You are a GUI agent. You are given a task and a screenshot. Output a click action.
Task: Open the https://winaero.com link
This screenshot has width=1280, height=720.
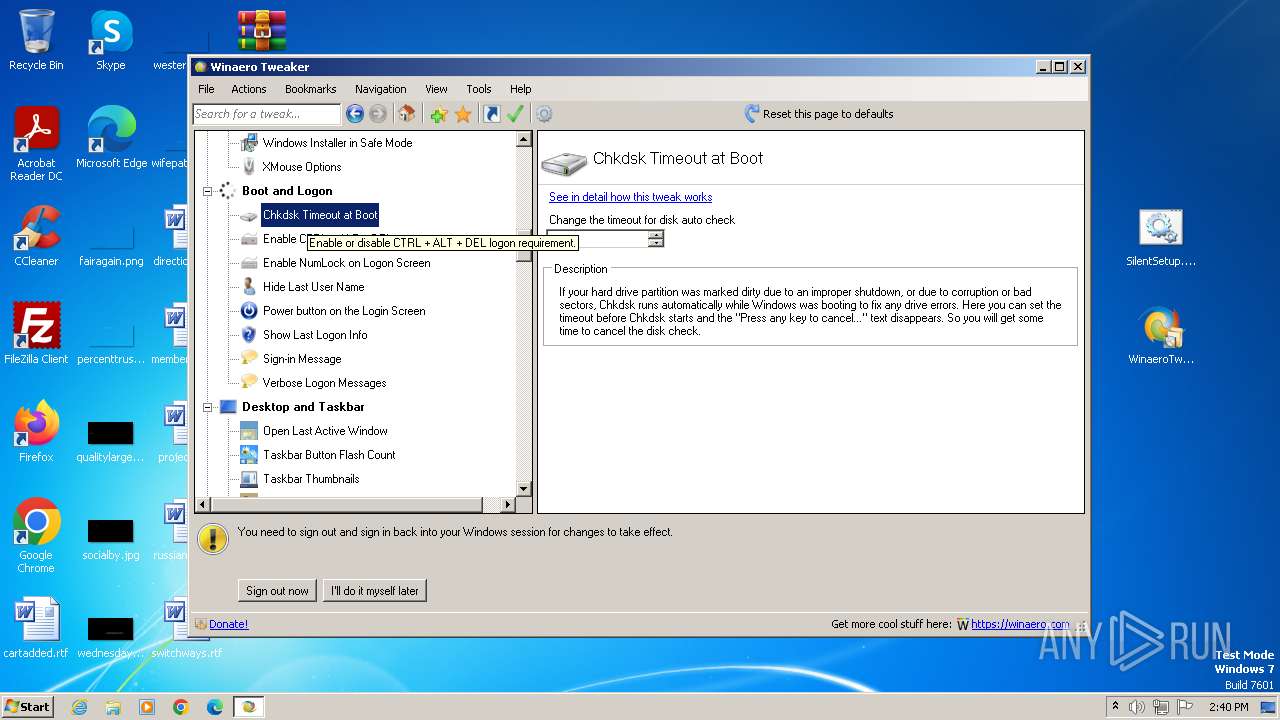(1020, 624)
